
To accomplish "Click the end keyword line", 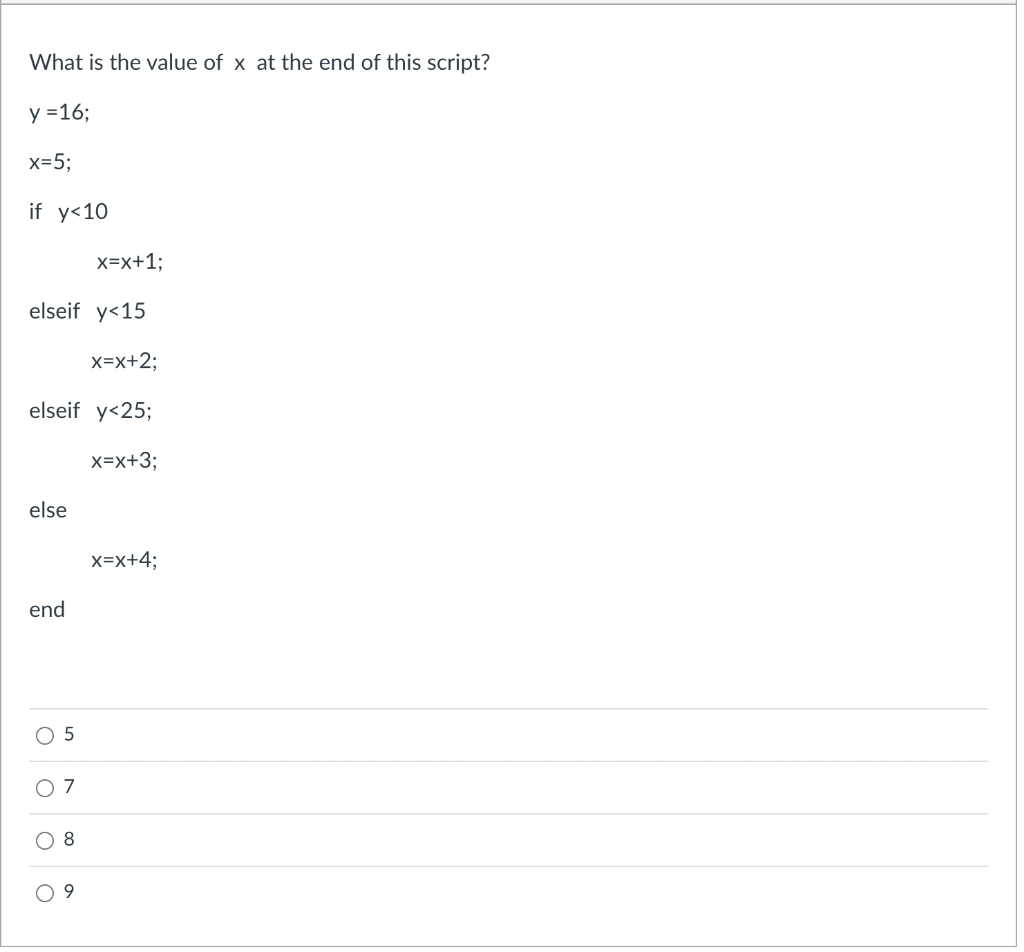I will pos(46,609).
